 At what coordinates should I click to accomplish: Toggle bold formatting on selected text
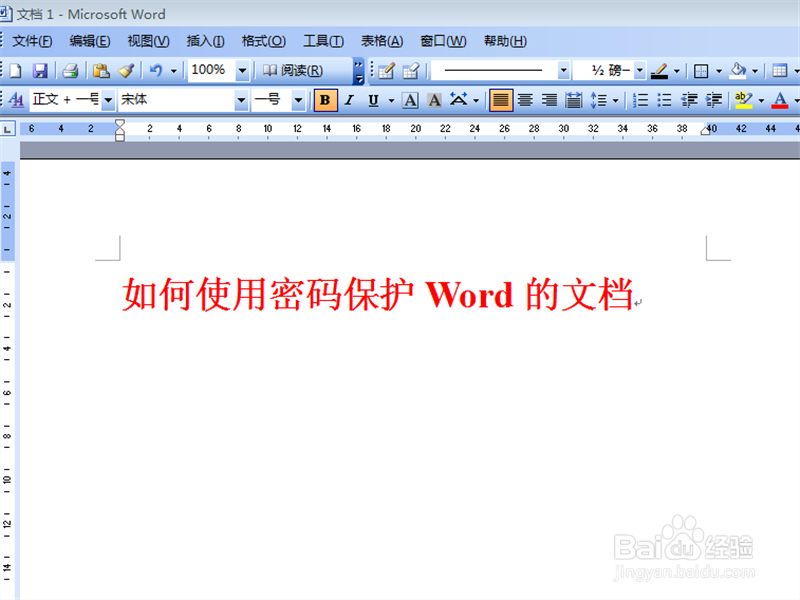pyautogui.click(x=325, y=100)
